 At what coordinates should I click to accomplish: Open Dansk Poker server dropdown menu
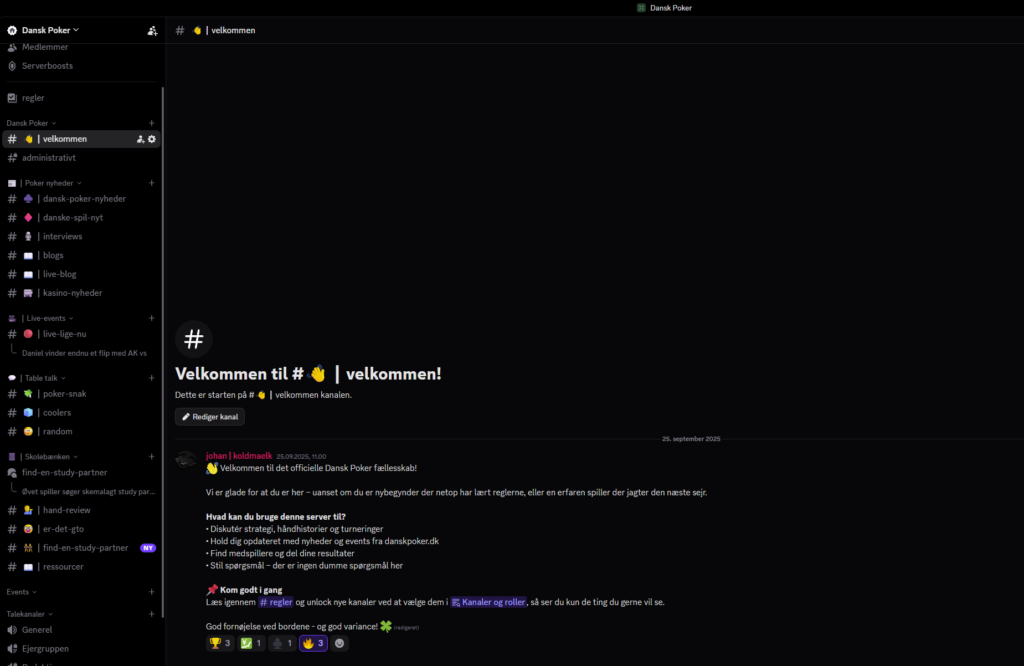pos(50,30)
